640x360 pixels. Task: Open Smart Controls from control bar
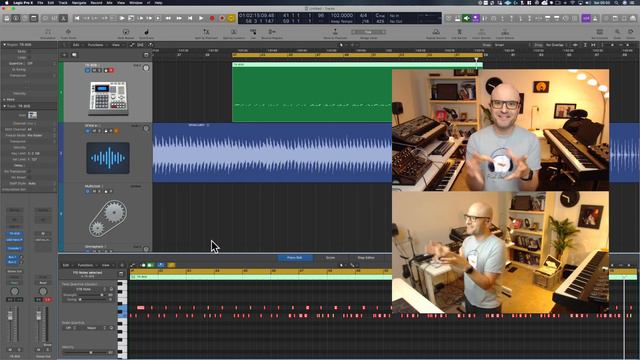pyautogui.click(x=45, y=18)
